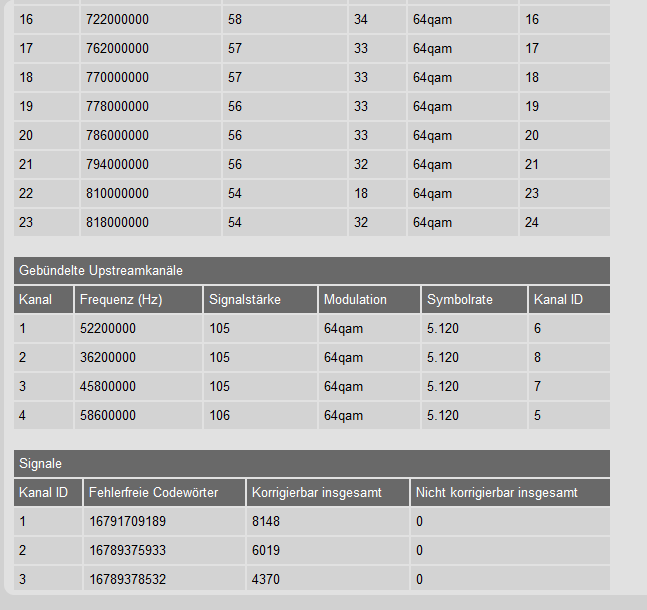Select the upstream frequency 36200000 cell
The width and height of the screenshot is (647, 610).
108,357
